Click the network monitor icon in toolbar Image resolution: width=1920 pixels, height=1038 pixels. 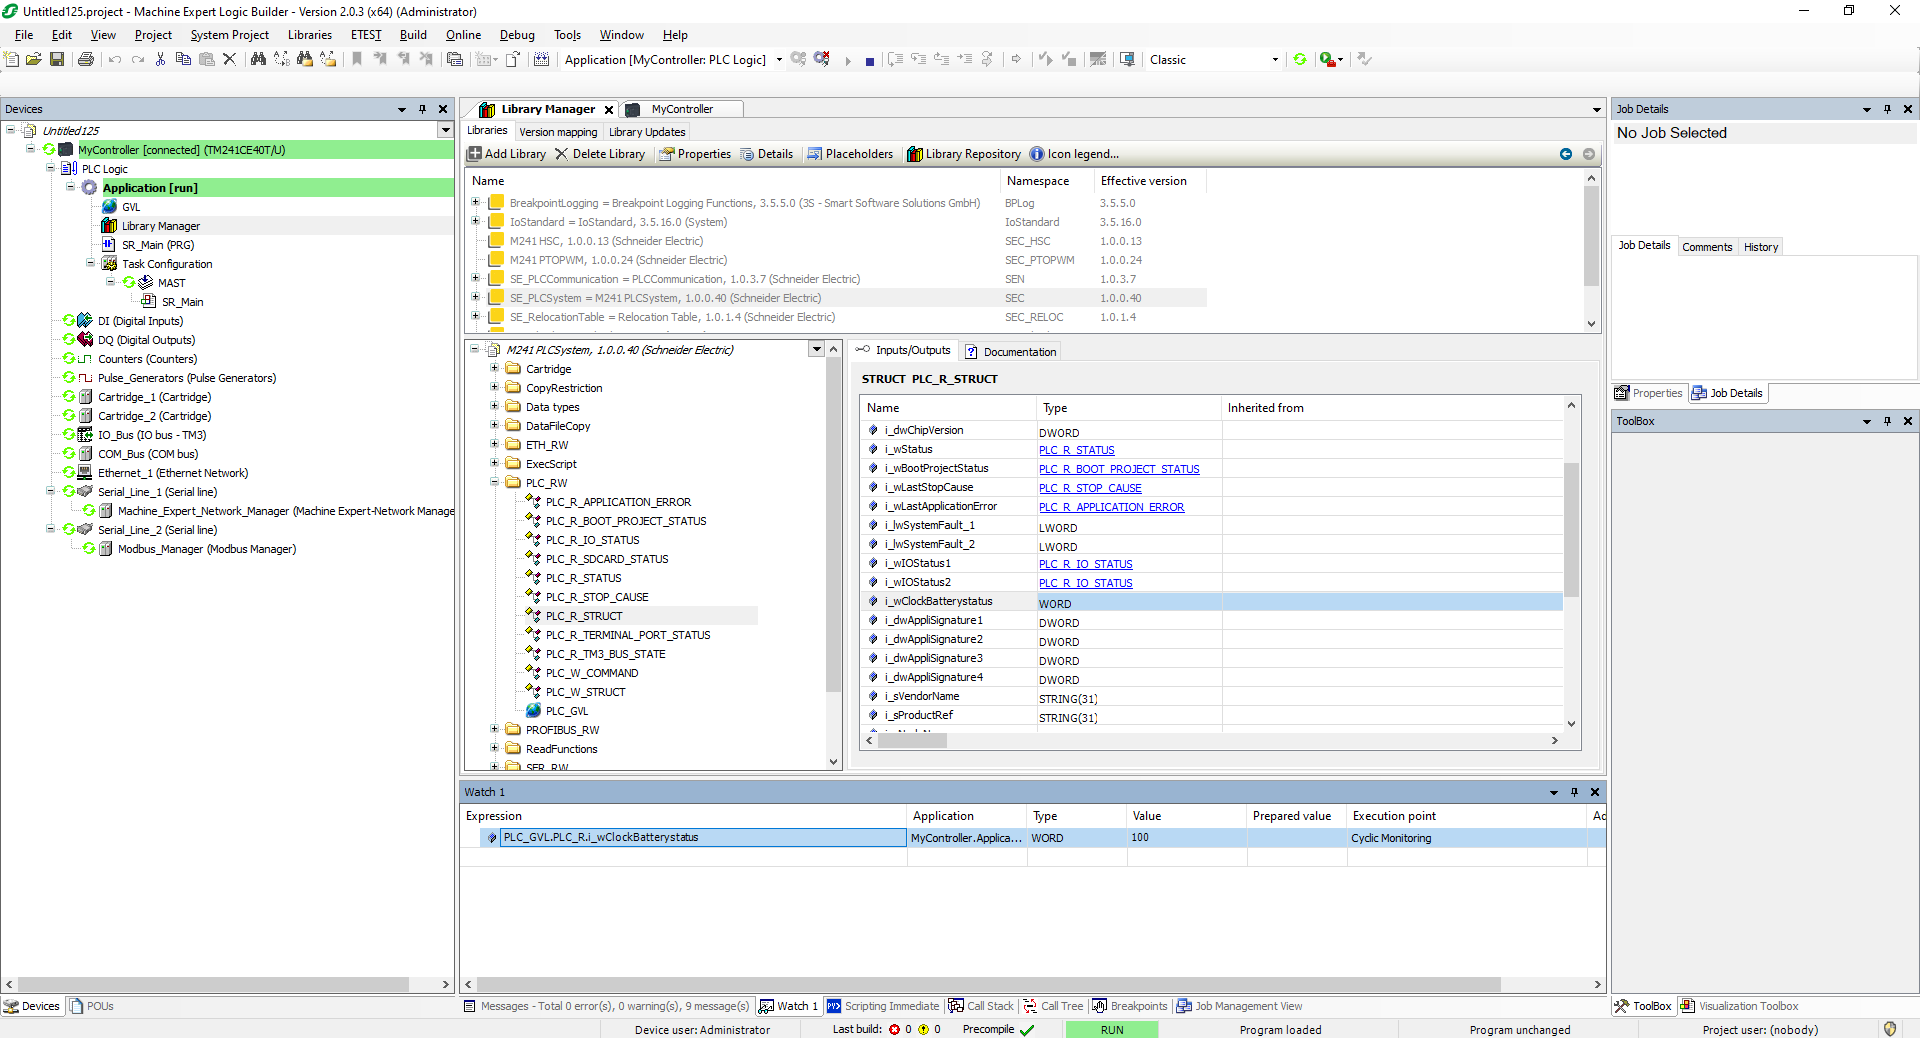click(1127, 60)
